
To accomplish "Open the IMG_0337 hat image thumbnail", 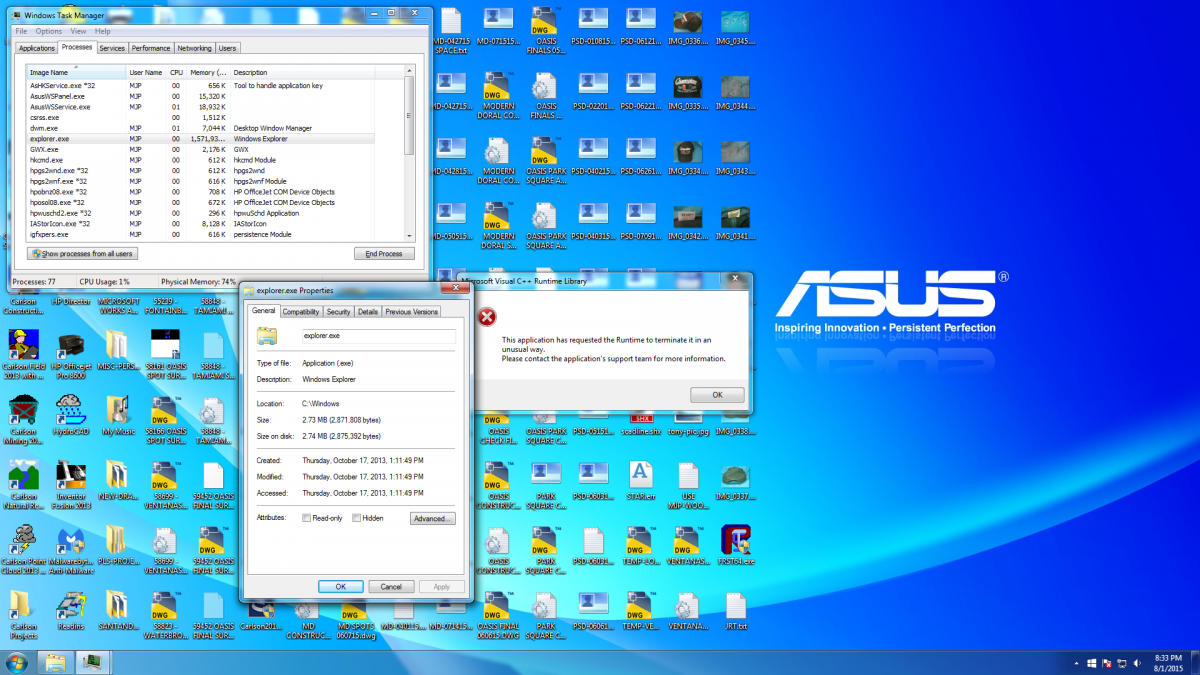I will 736,481.
